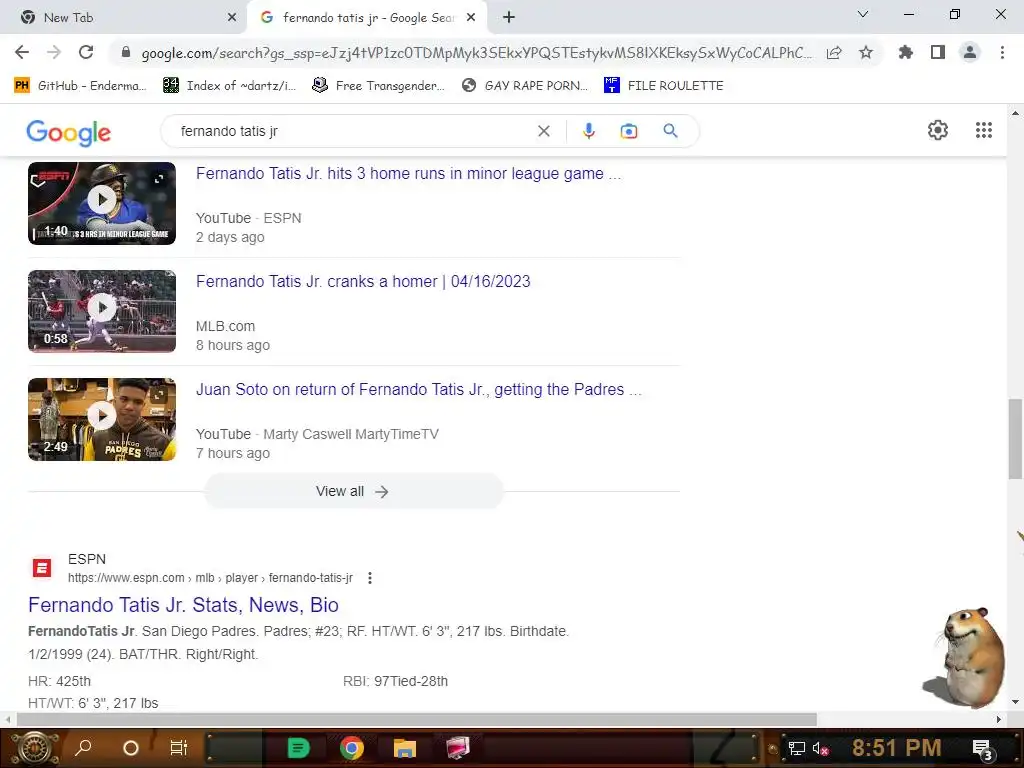Open File Explorer from the taskbar

tap(404, 748)
